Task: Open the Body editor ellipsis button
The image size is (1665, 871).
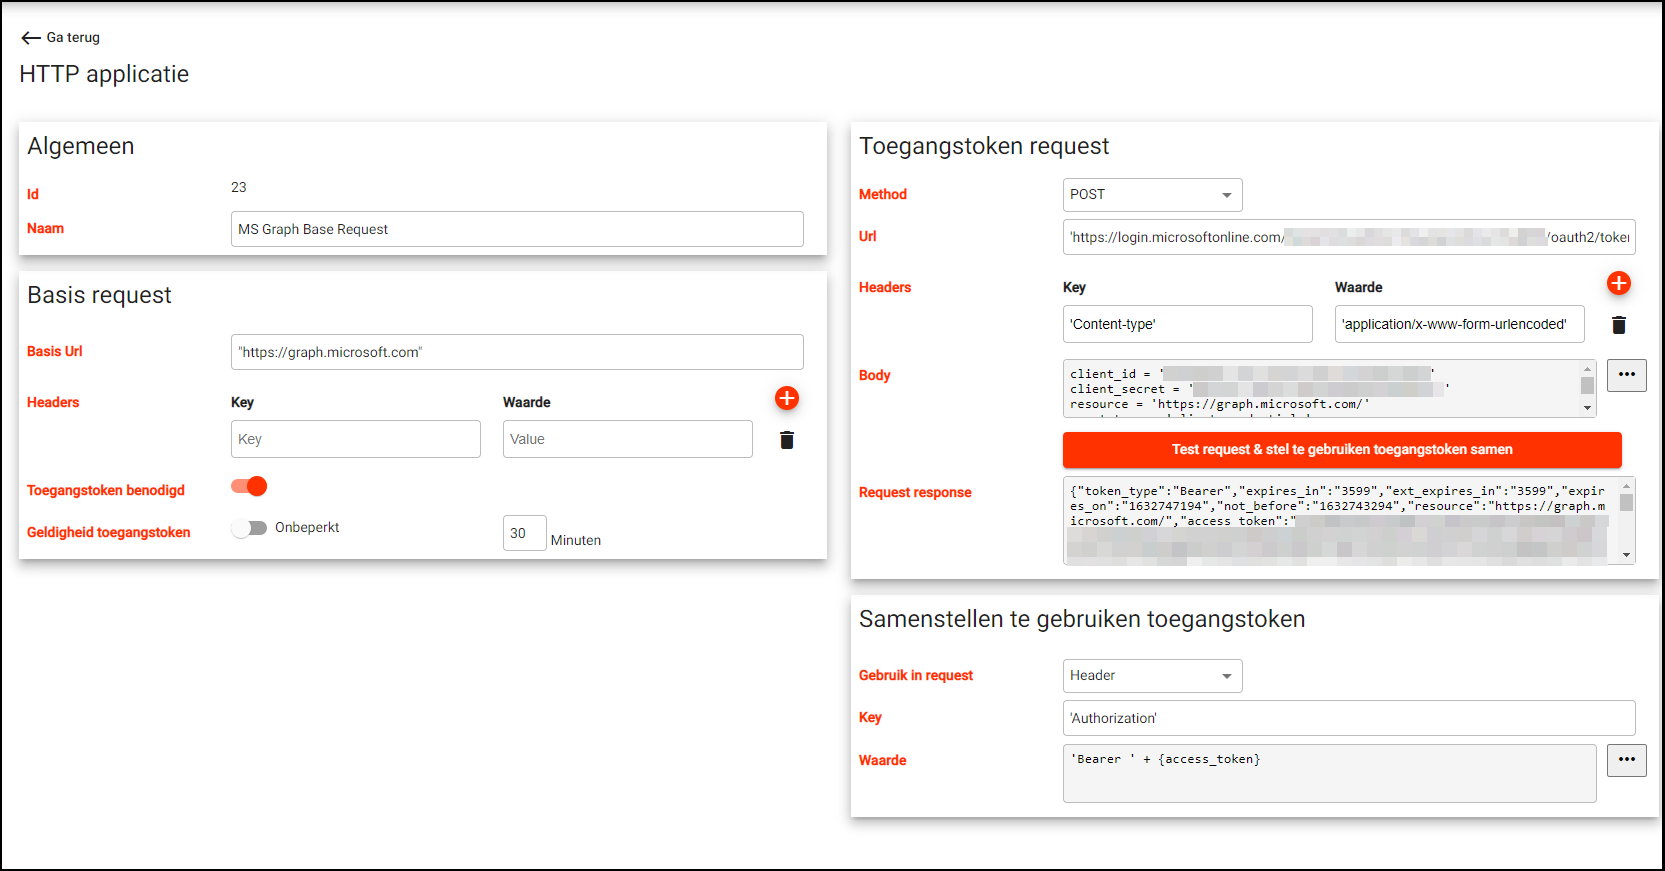Action: tap(1626, 375)
